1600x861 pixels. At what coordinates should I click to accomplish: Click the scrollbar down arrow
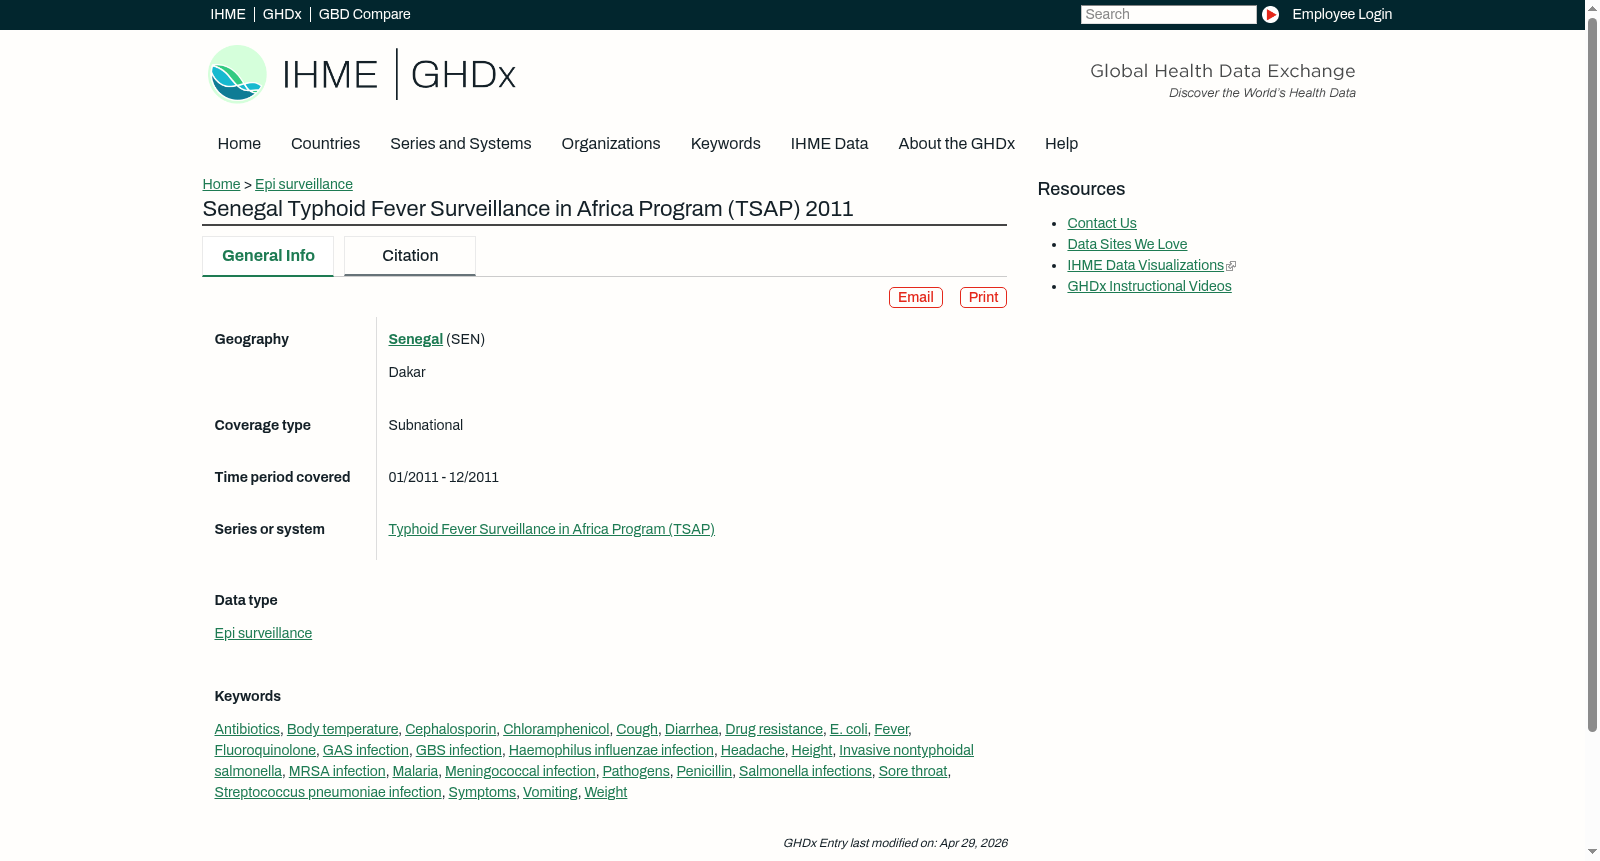[1592, 852]
